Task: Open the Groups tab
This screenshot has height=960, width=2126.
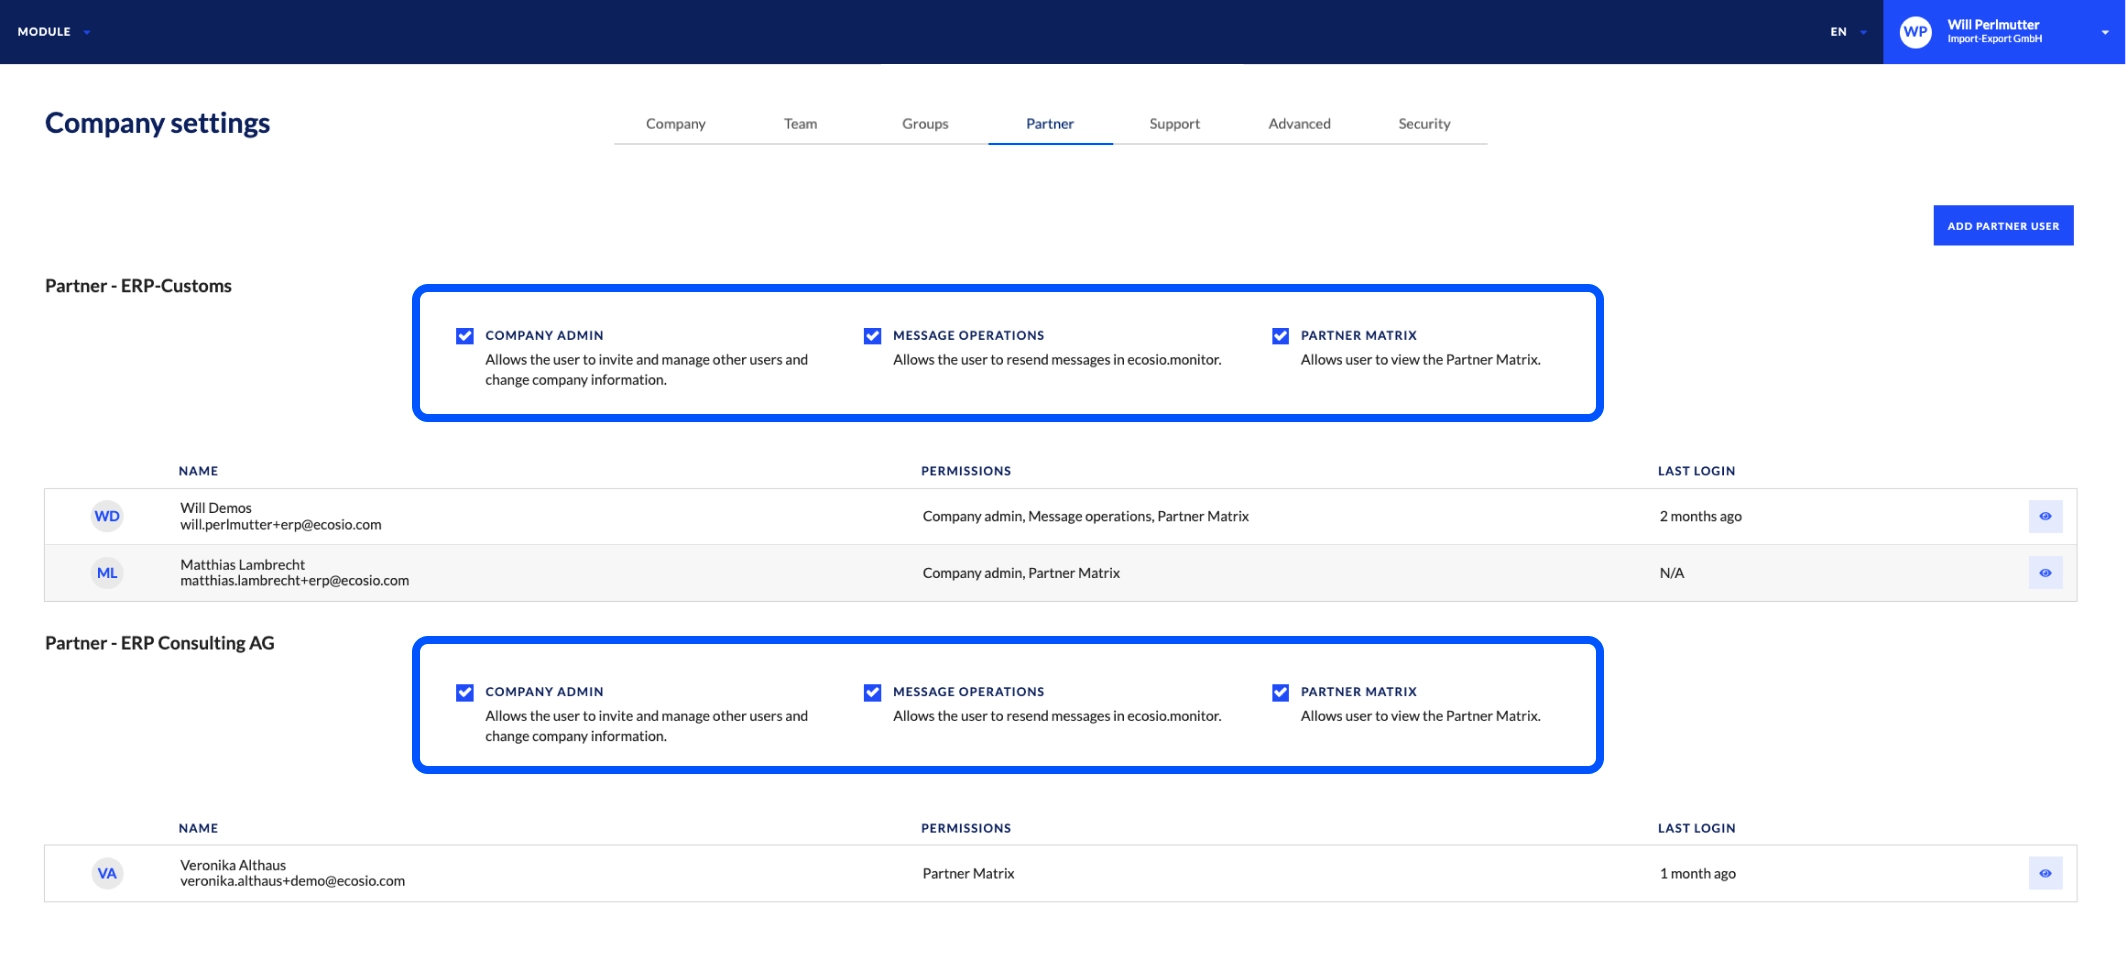Action: [925, 124]
